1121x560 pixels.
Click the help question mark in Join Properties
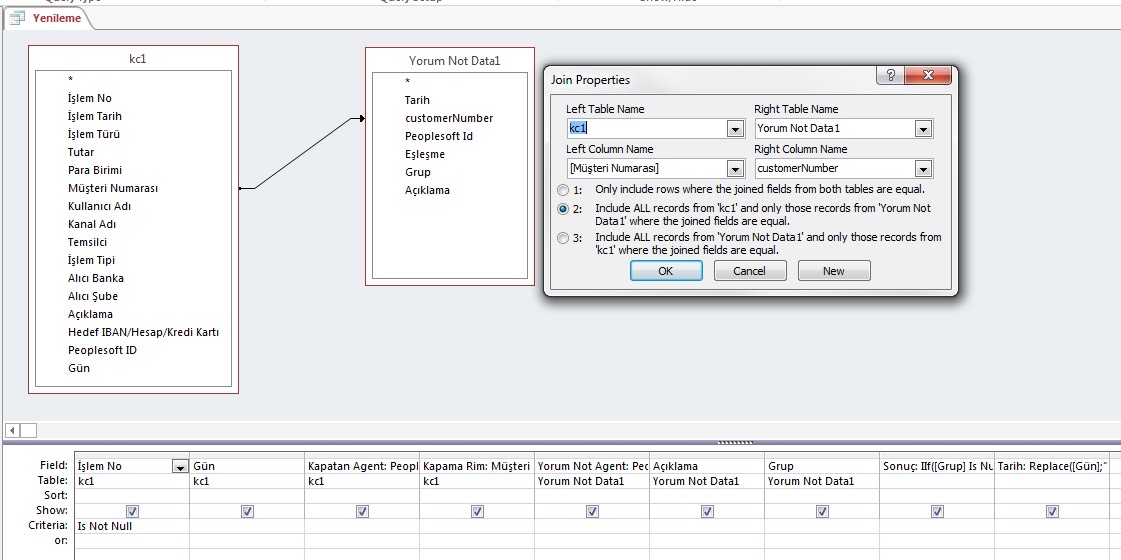tap(890, 77)
